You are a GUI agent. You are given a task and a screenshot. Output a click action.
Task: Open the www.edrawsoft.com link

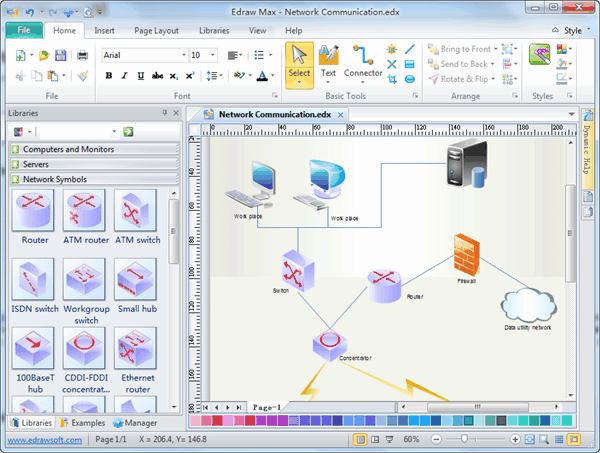click(x=42, y=440)
